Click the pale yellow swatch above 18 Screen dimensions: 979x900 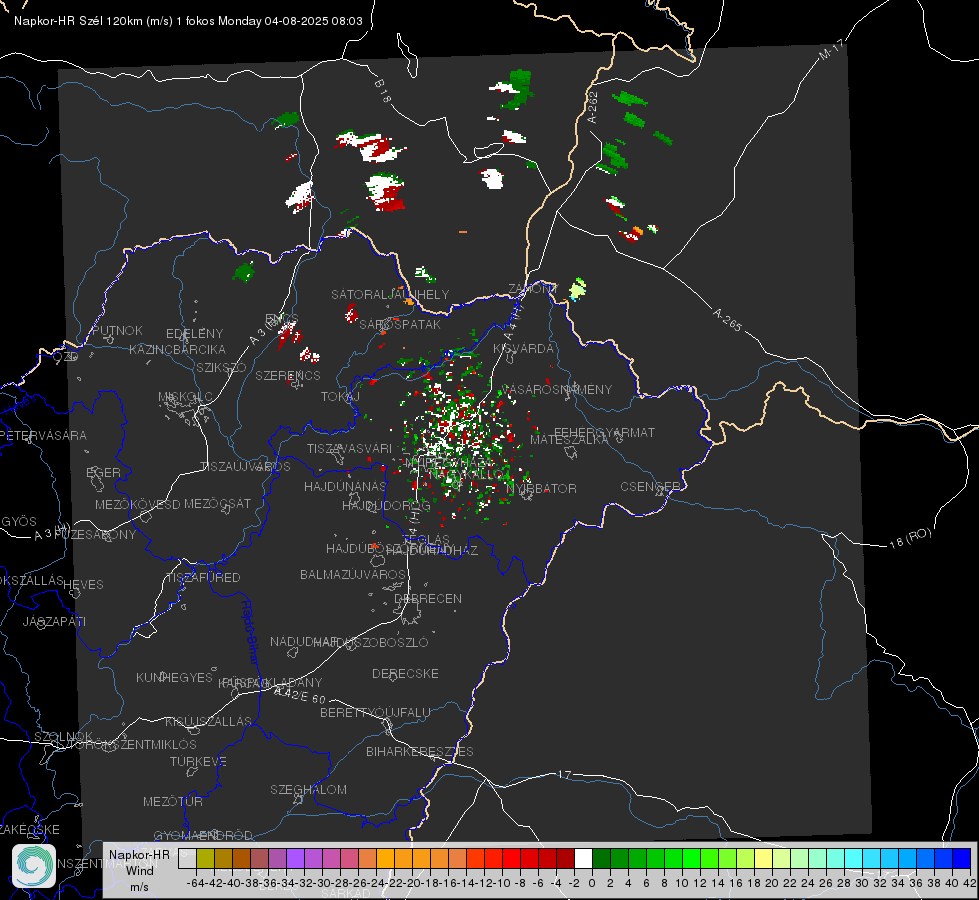click(x=763, y=858)
